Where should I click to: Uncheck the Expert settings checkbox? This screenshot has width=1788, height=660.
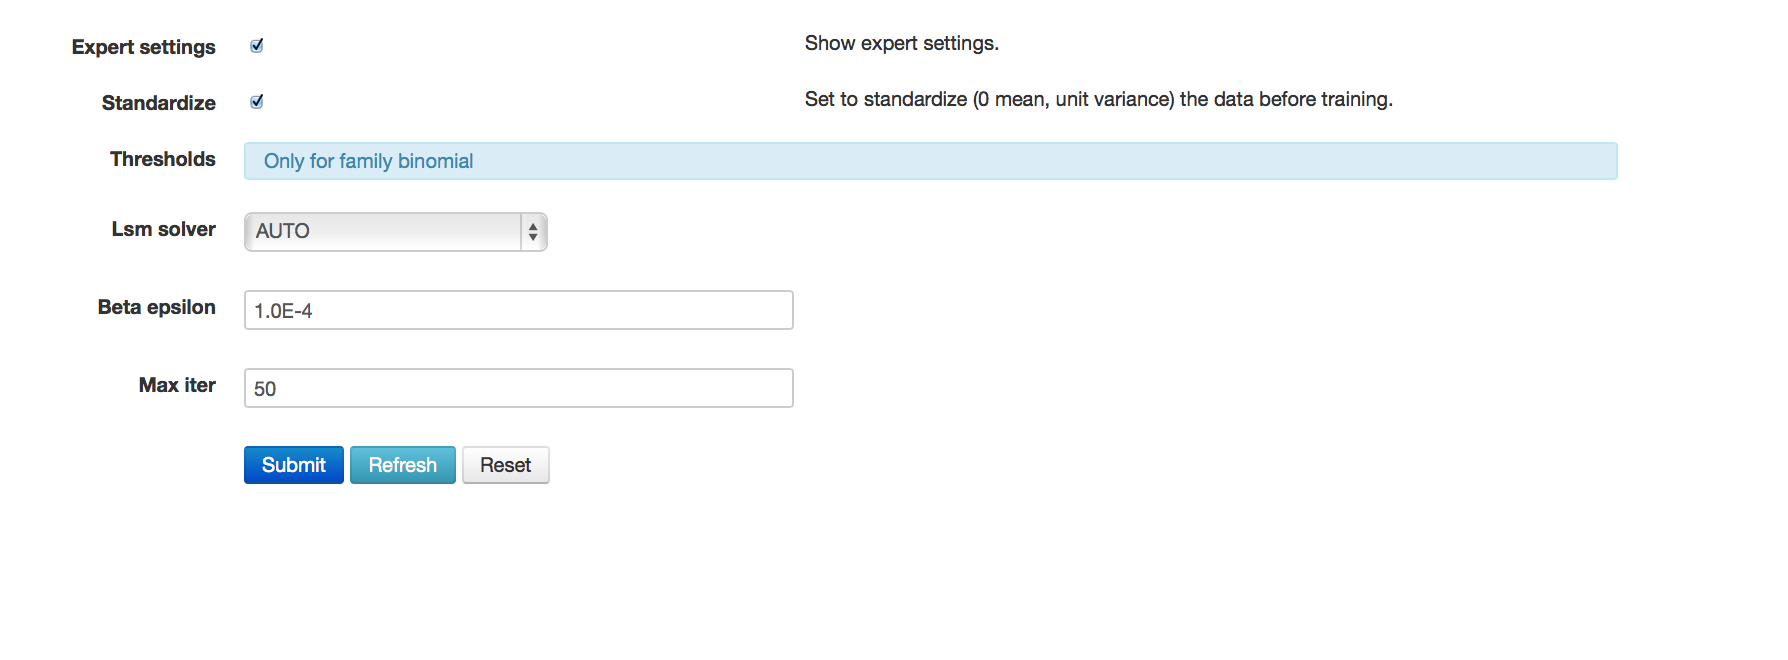click(257, 46)
